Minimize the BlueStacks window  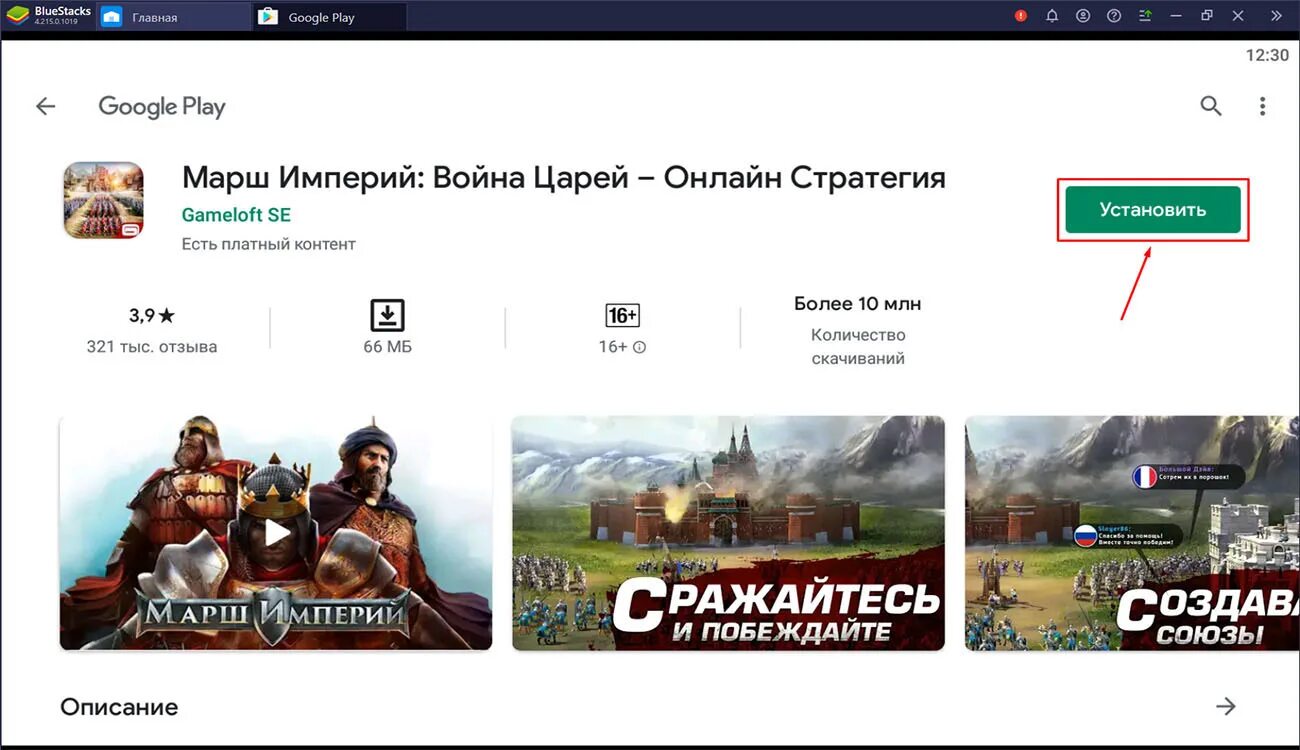click(1176, 16)
